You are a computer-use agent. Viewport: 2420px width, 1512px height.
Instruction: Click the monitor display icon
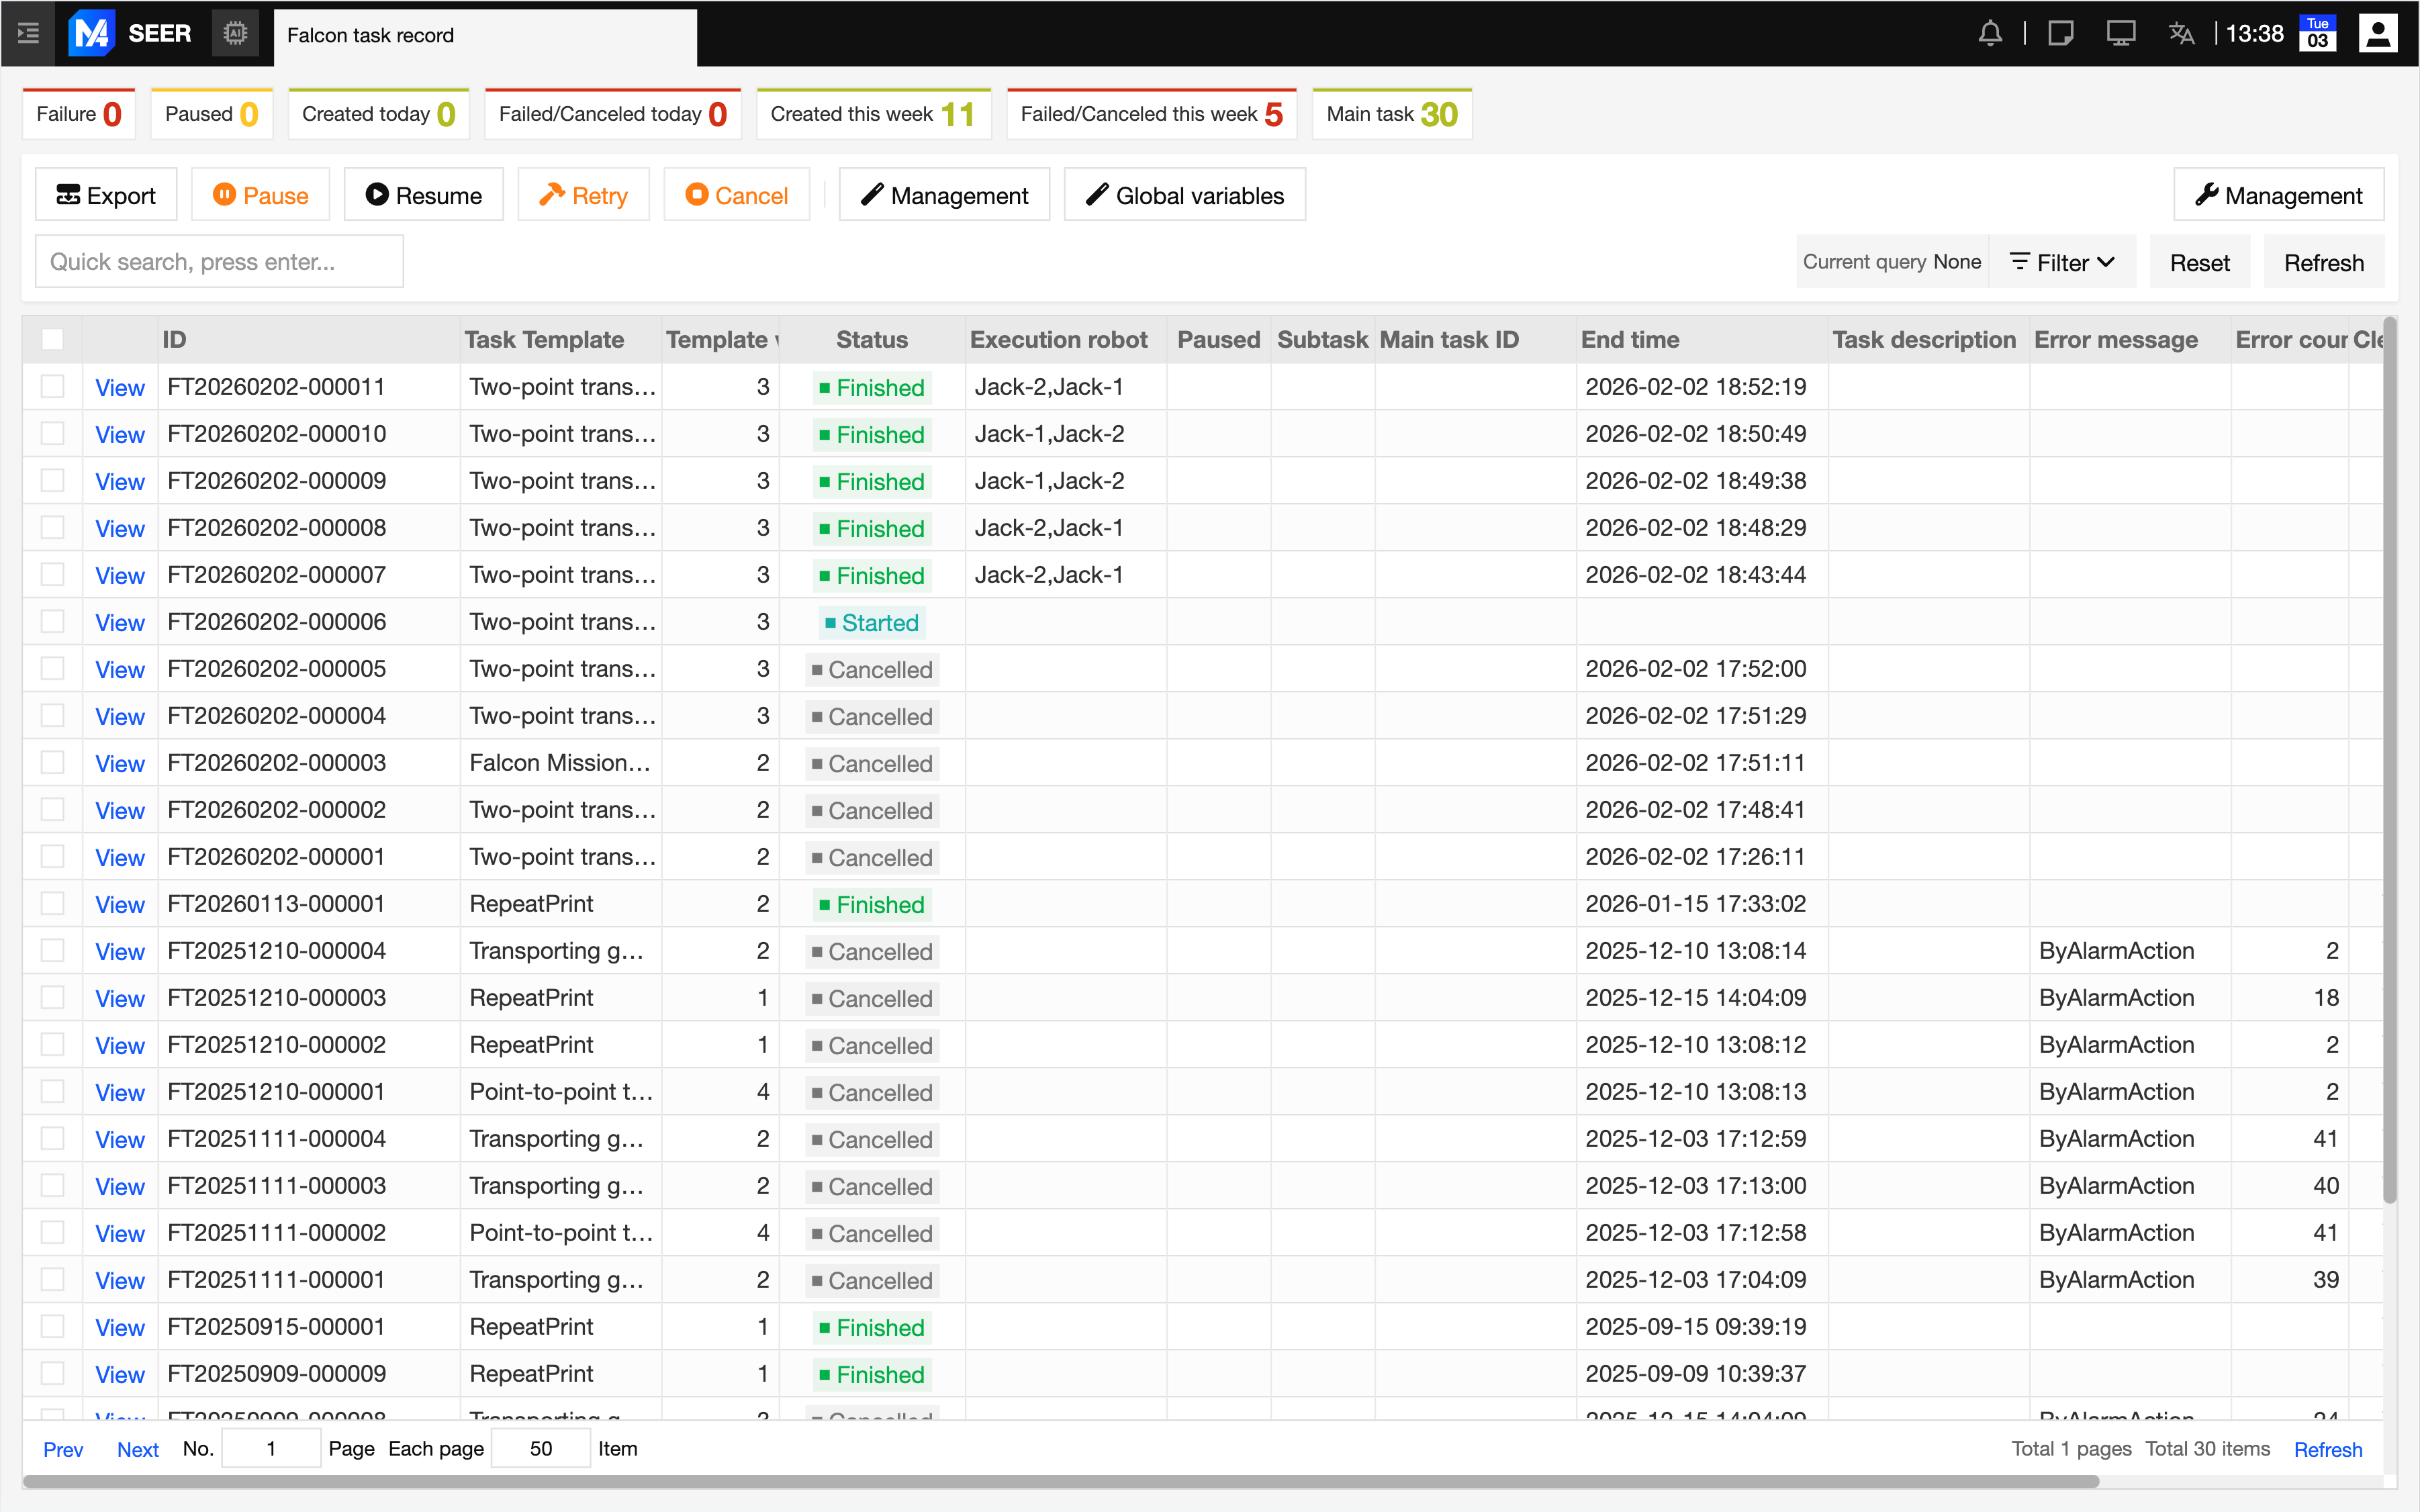pyautogui.click(x=2120, y=34)
